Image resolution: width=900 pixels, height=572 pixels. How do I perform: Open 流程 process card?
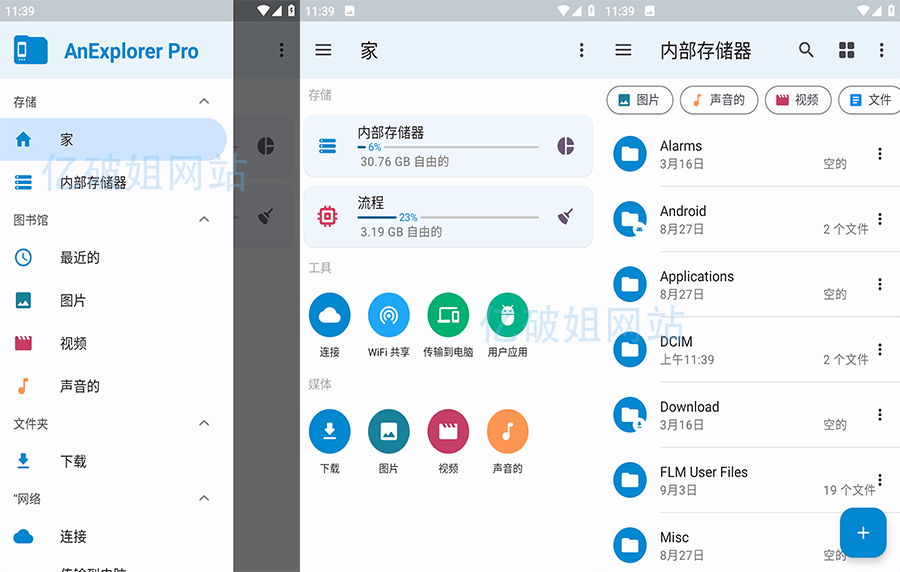point(448,216)
